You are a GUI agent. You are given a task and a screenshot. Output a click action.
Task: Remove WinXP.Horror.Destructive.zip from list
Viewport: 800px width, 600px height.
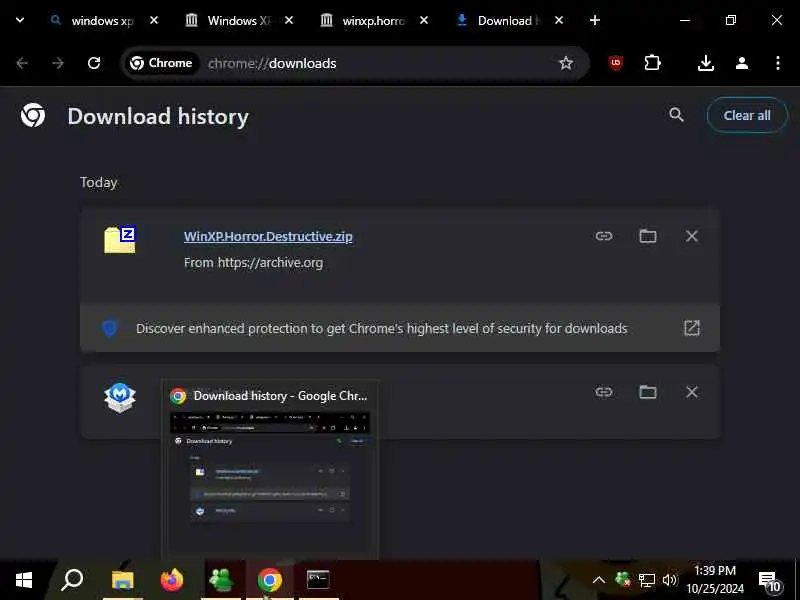tap(691, 236)
